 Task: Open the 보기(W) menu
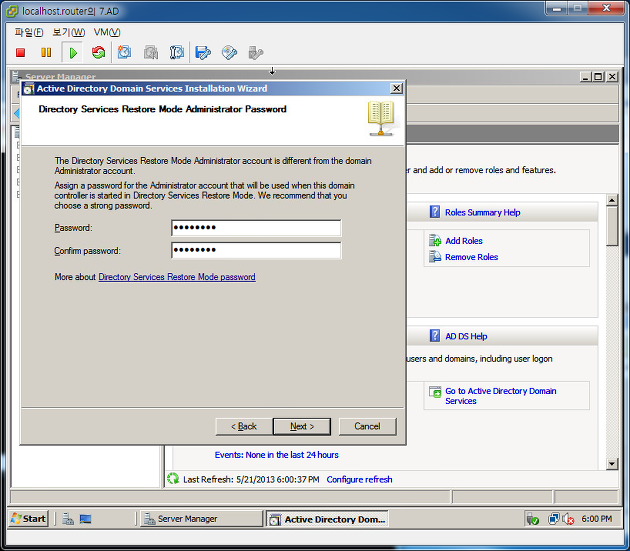click(69, 32)
